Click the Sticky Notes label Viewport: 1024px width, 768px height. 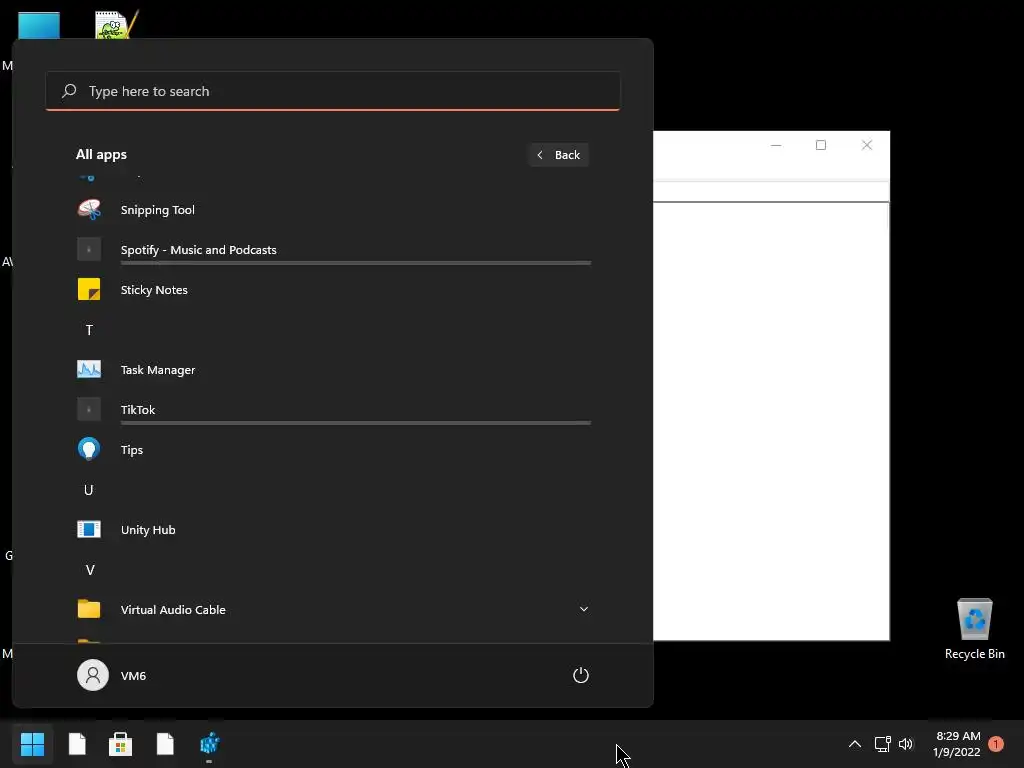(154, 289)
